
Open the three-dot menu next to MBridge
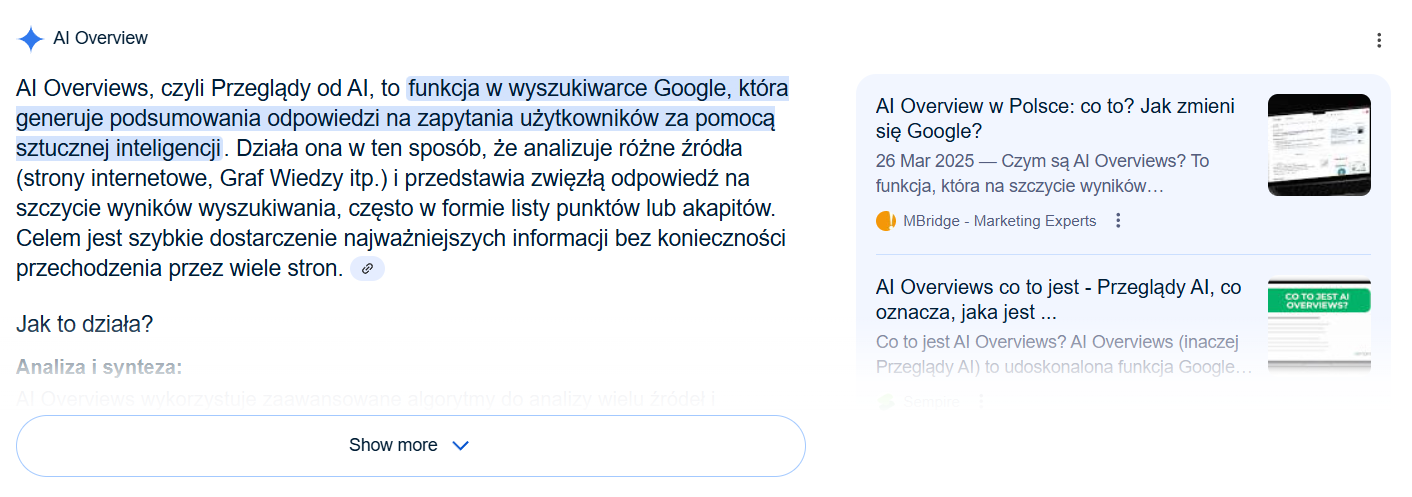[1119, 221]
